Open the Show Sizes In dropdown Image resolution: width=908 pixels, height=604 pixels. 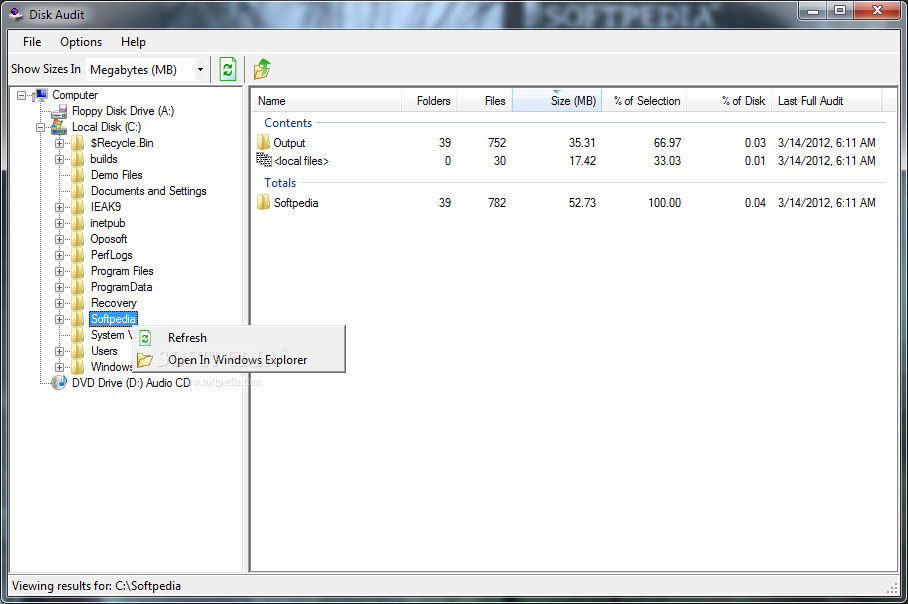coord(200,69)
